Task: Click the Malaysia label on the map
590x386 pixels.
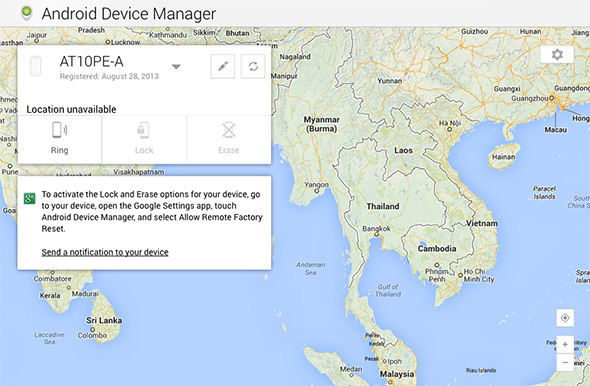Action: (397, 374)
